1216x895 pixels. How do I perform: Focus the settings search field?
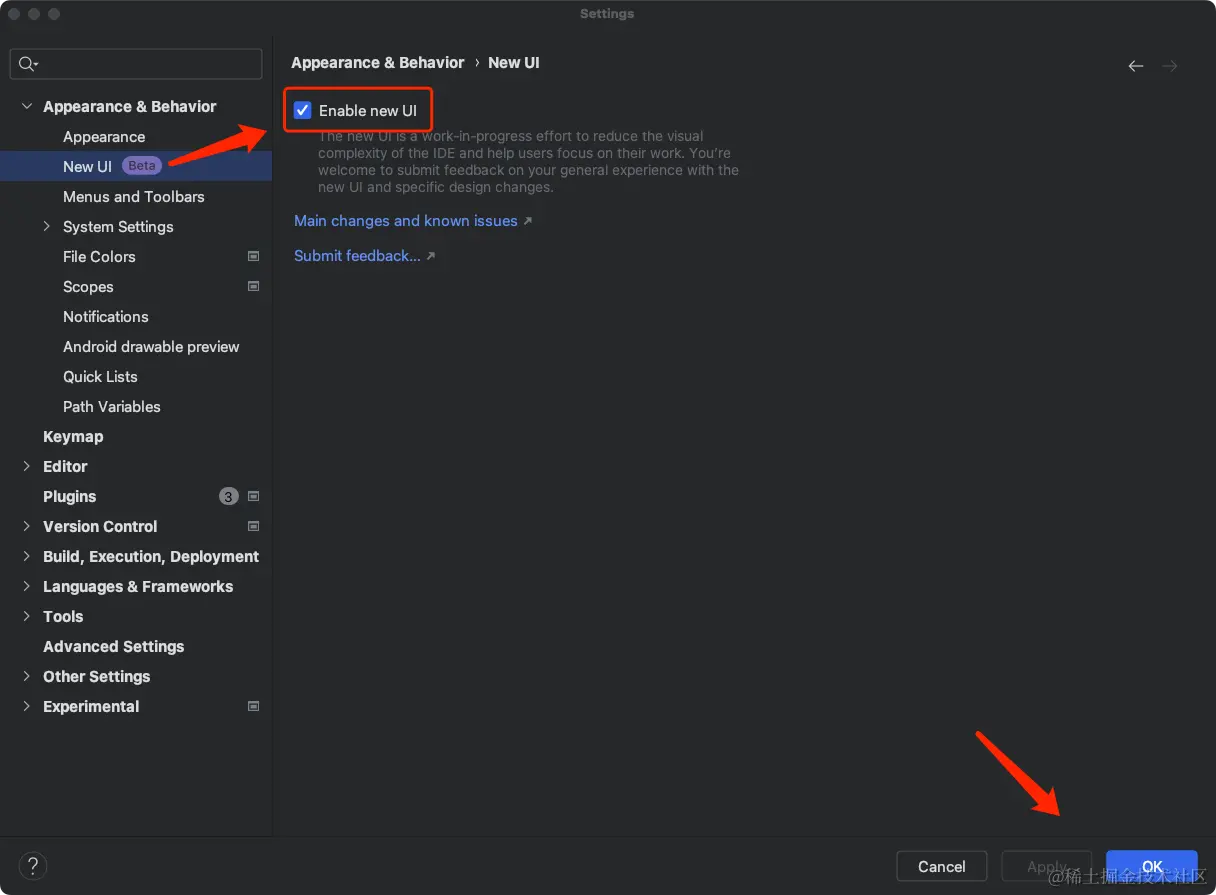tap(136, 64)
